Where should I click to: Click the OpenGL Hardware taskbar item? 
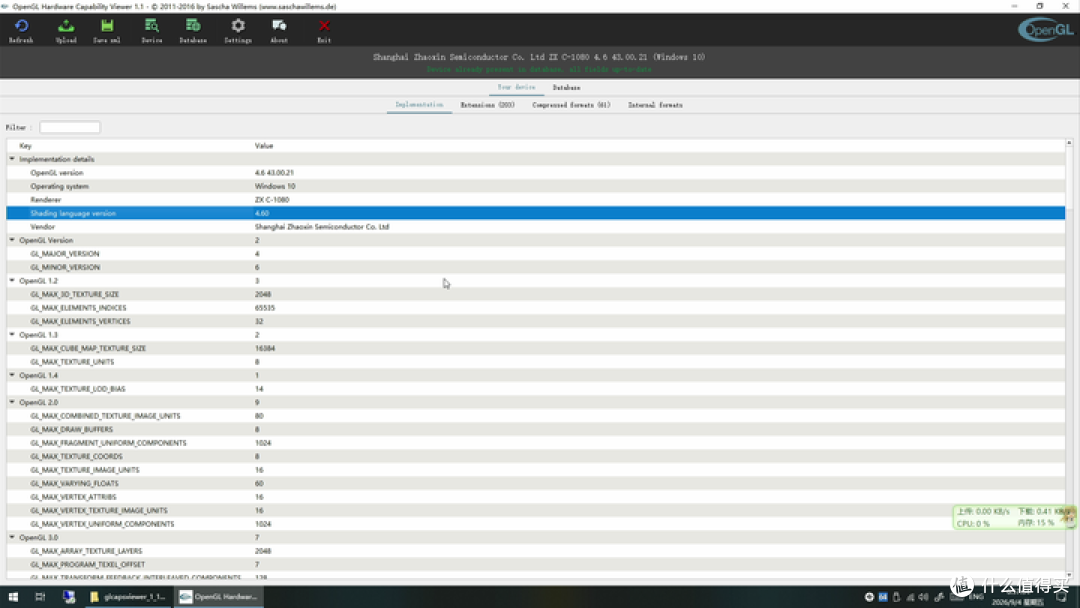click(x=219, y=597)
